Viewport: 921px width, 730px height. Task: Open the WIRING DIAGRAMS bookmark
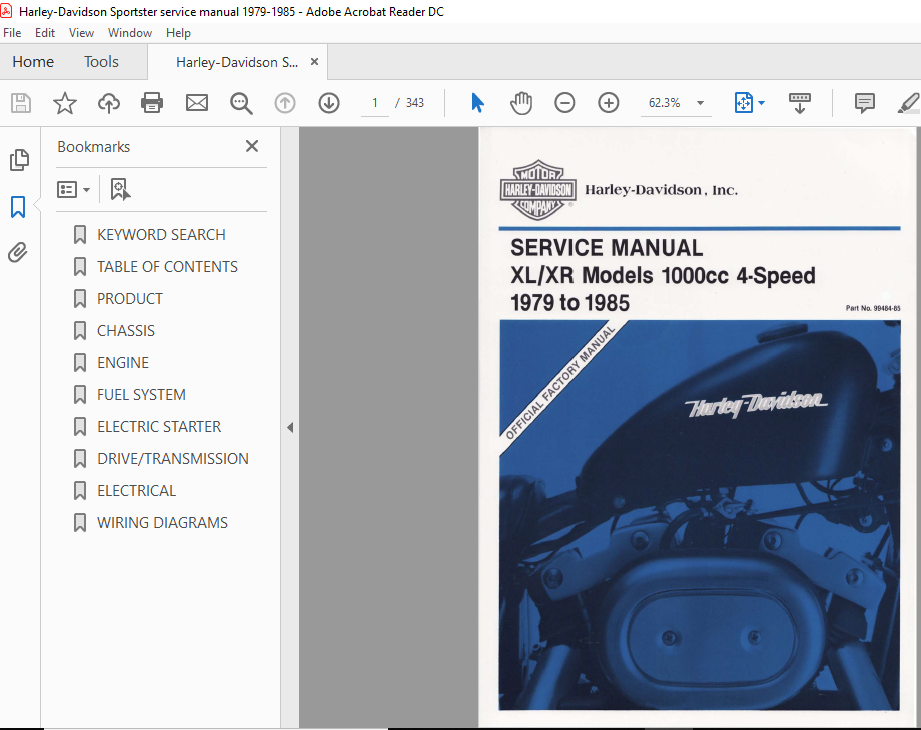tap(162, 523)
